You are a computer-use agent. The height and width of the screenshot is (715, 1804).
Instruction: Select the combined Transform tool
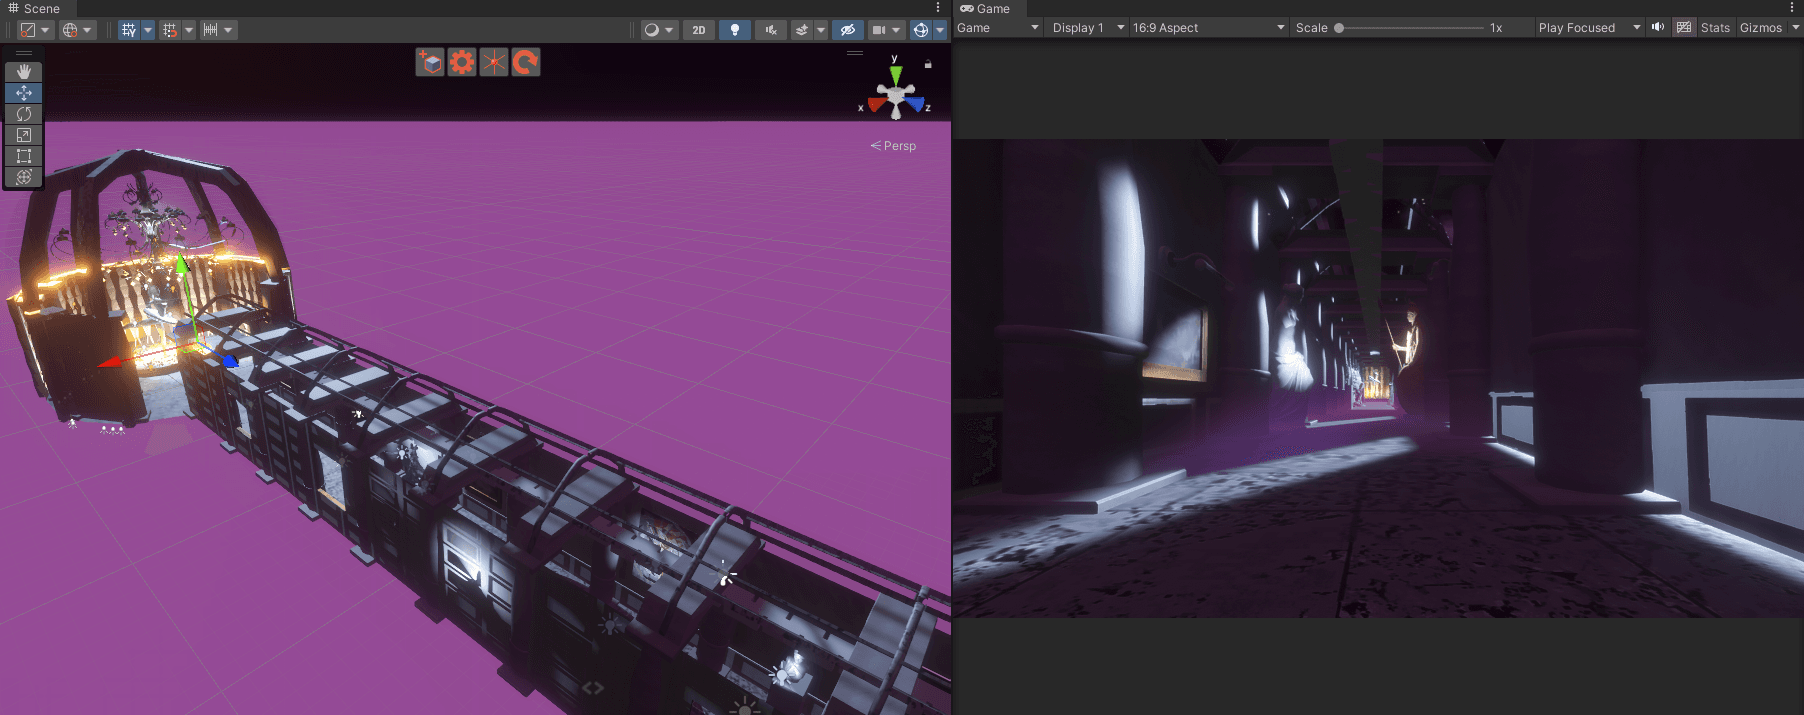24,177
